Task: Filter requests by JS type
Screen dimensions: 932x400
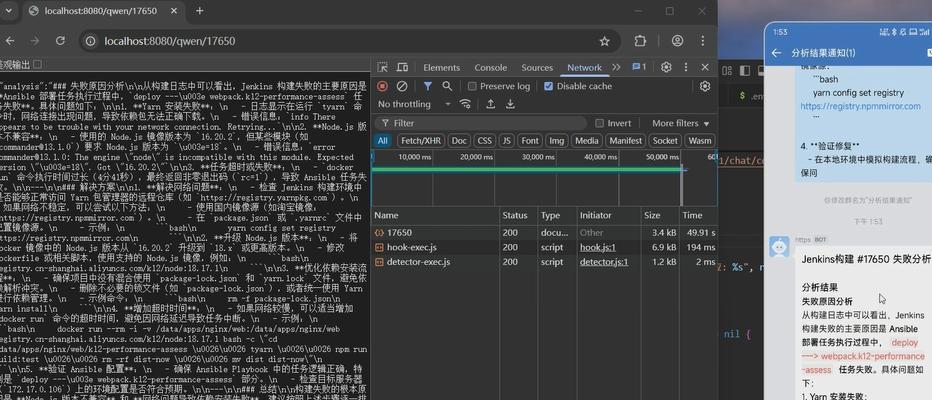Action: click(x=506, y=141)
